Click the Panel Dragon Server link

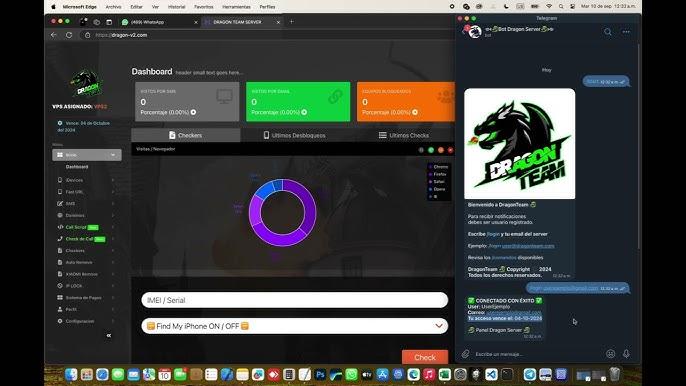click(x=499, y=330)
